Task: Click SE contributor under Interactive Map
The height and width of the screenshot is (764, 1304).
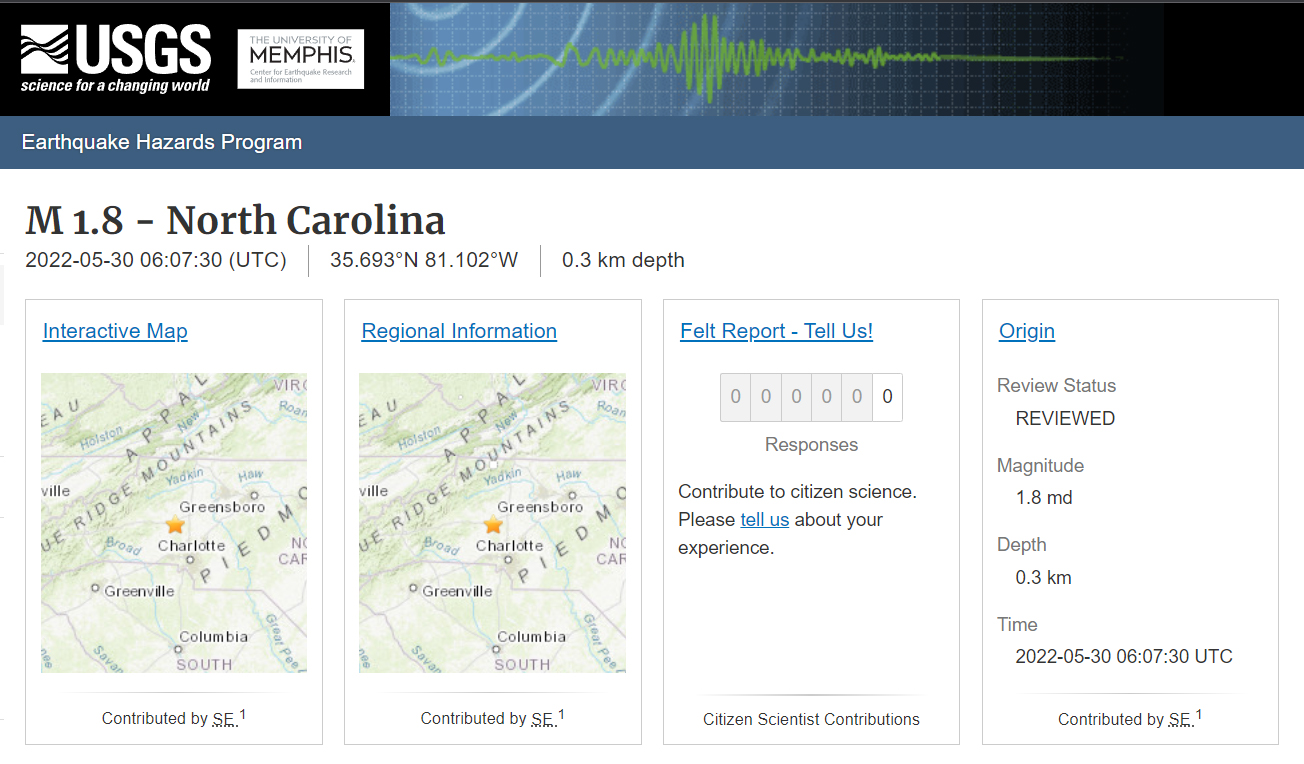Action: (225, 719)
